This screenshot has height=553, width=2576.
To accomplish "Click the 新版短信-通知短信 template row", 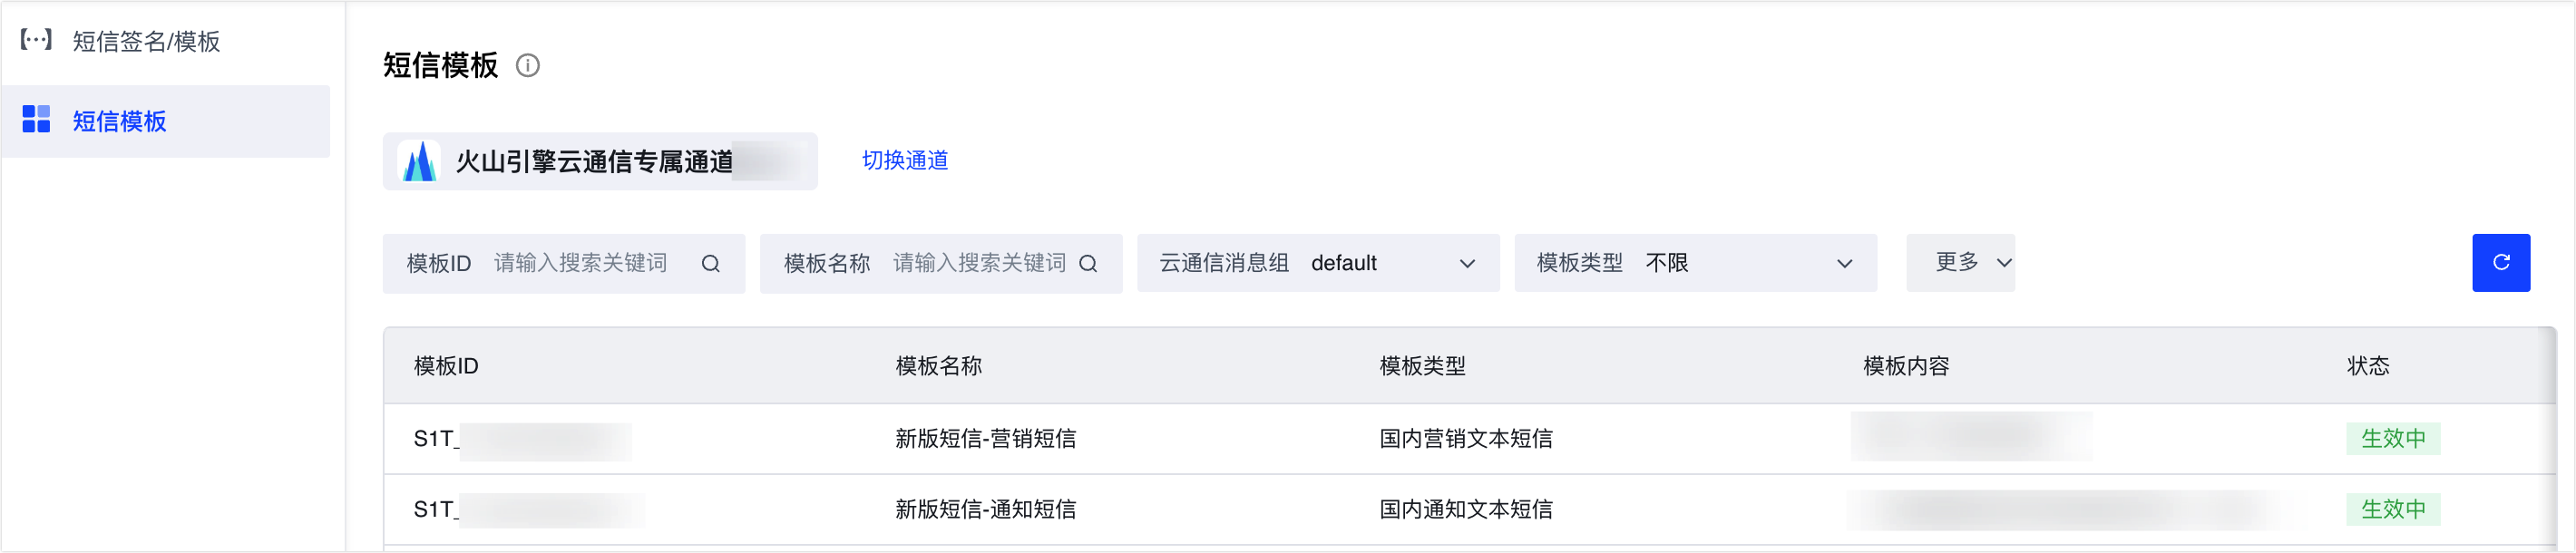I will pyautogui.click(x=985, y=510).
